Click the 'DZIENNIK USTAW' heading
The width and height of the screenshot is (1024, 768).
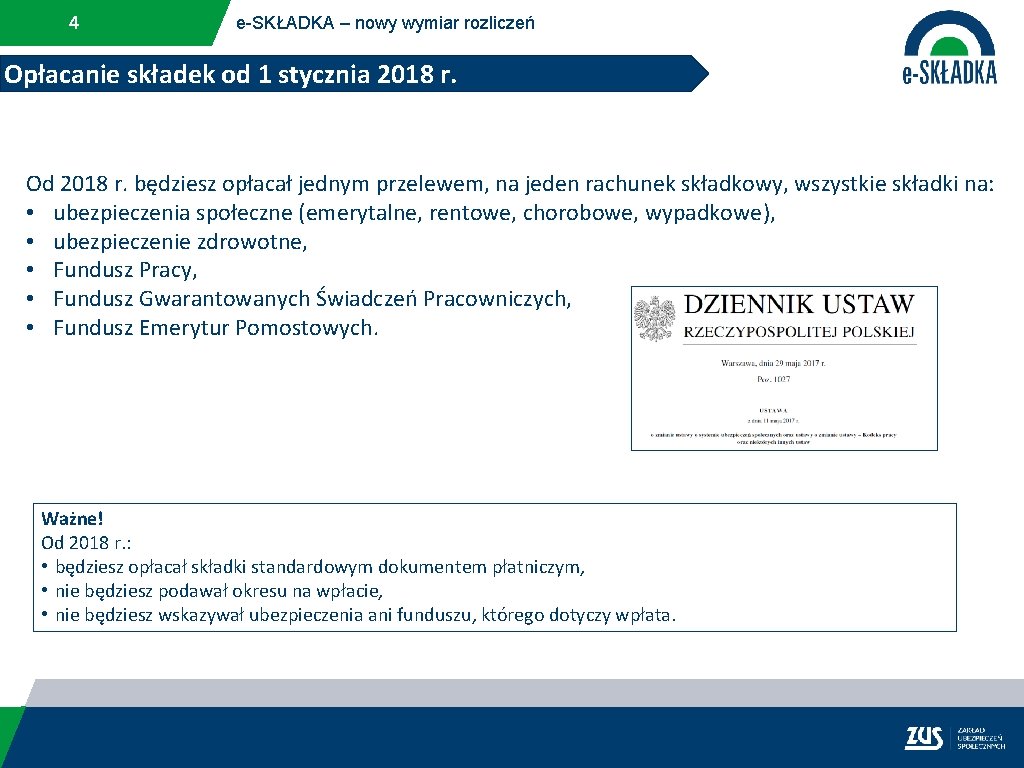point(799,304)
